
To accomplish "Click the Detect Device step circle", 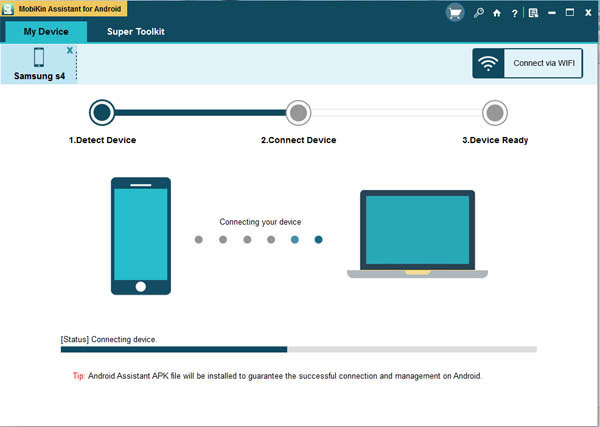I will click(x=102, y=112).
